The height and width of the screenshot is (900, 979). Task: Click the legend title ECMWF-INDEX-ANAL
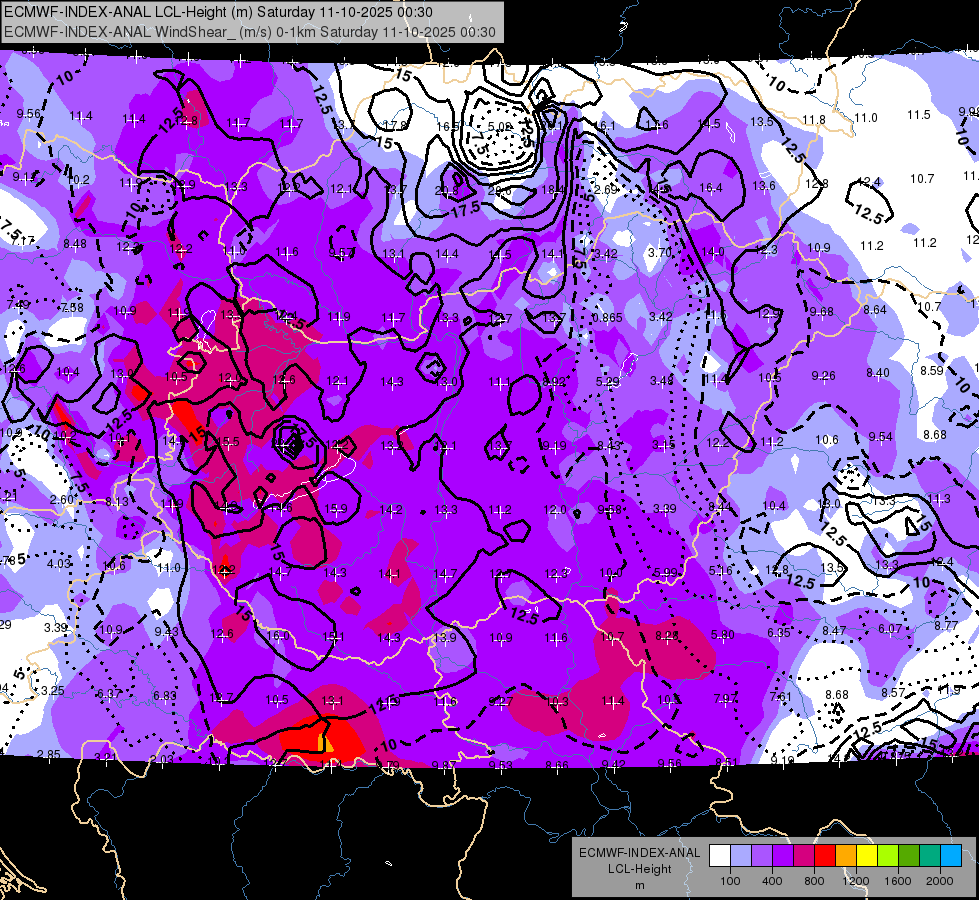pos(639,853)
